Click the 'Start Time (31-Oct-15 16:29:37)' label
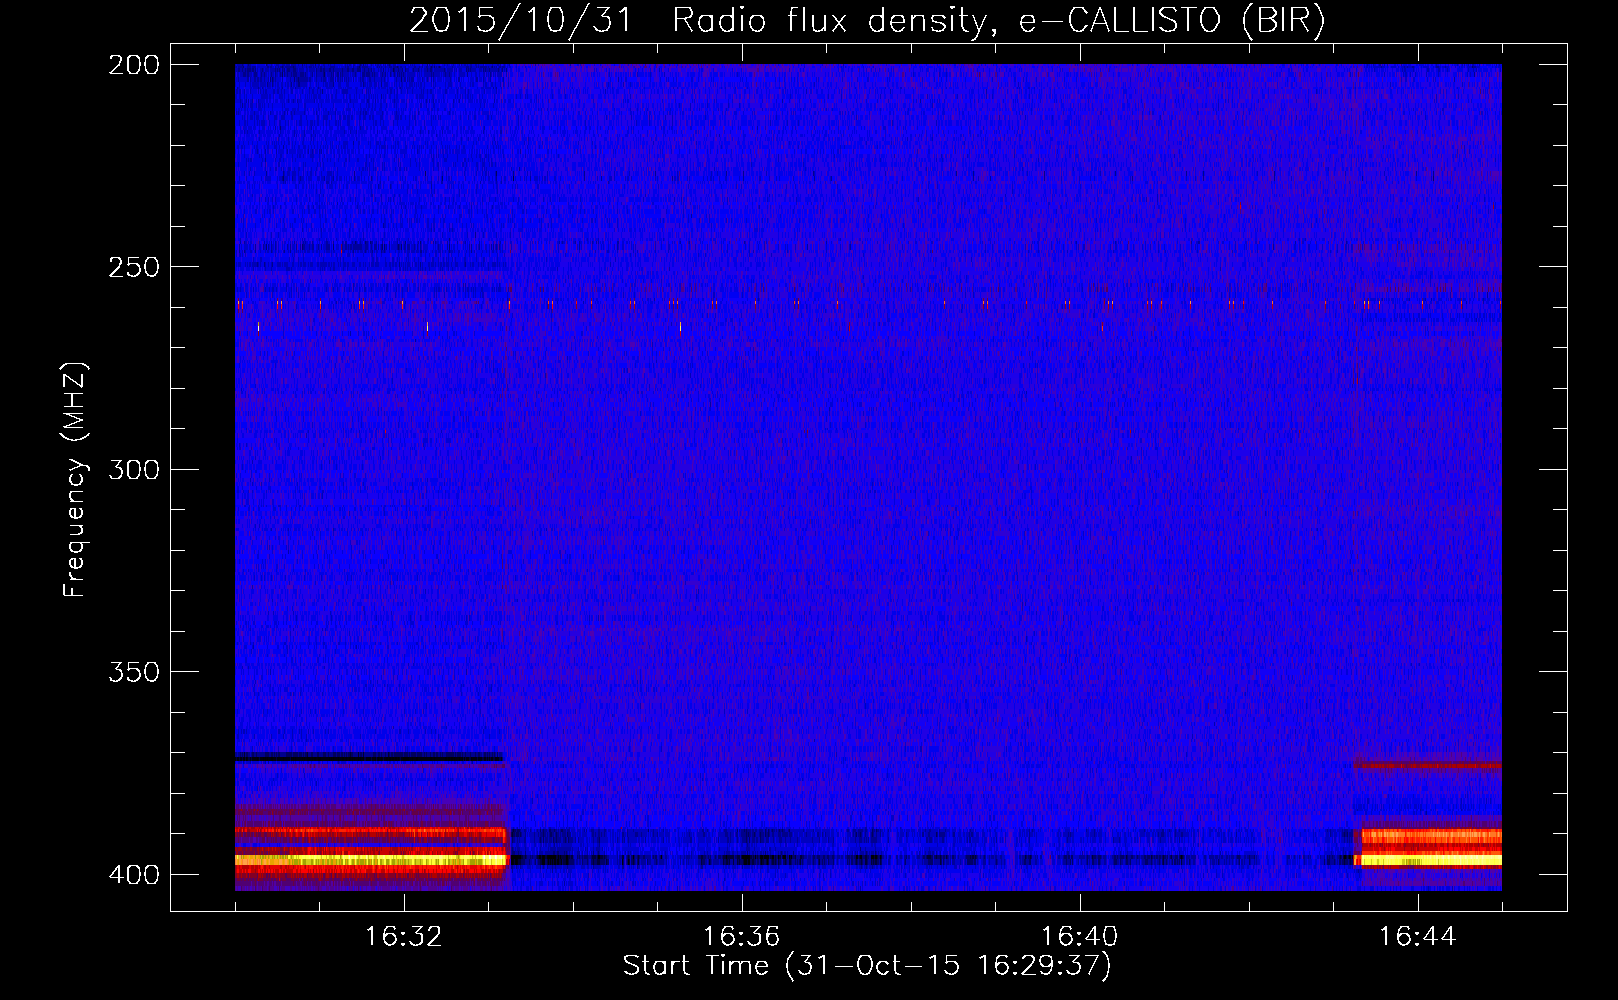Screen dimensions: 1618x1000 tap(867, 966)
